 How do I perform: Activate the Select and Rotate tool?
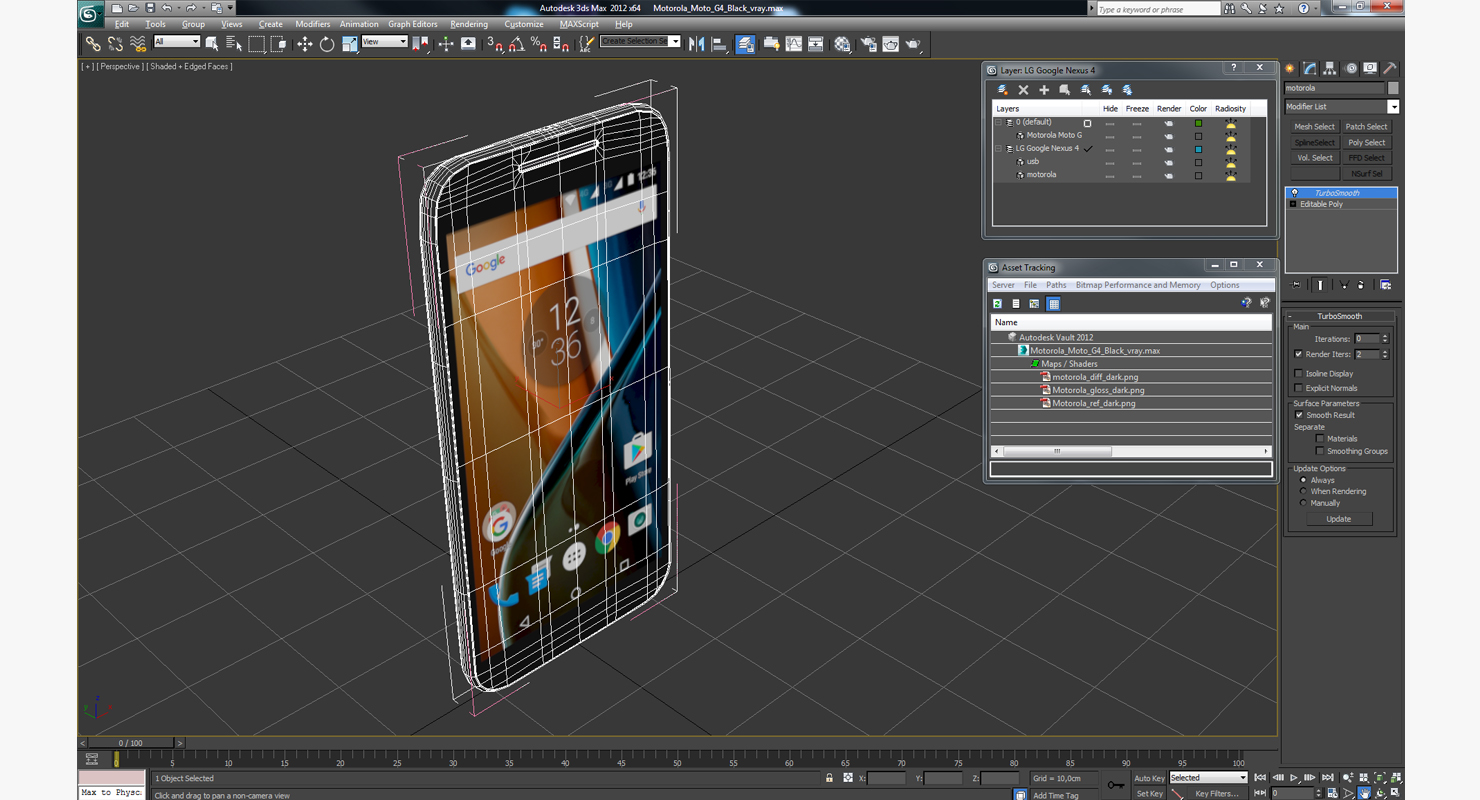(x=327, y=44)
